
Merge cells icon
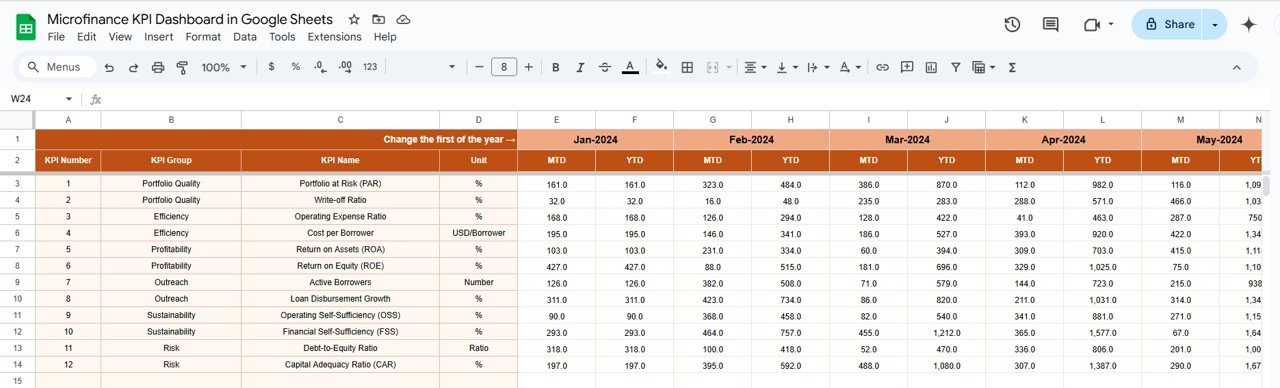712,67
